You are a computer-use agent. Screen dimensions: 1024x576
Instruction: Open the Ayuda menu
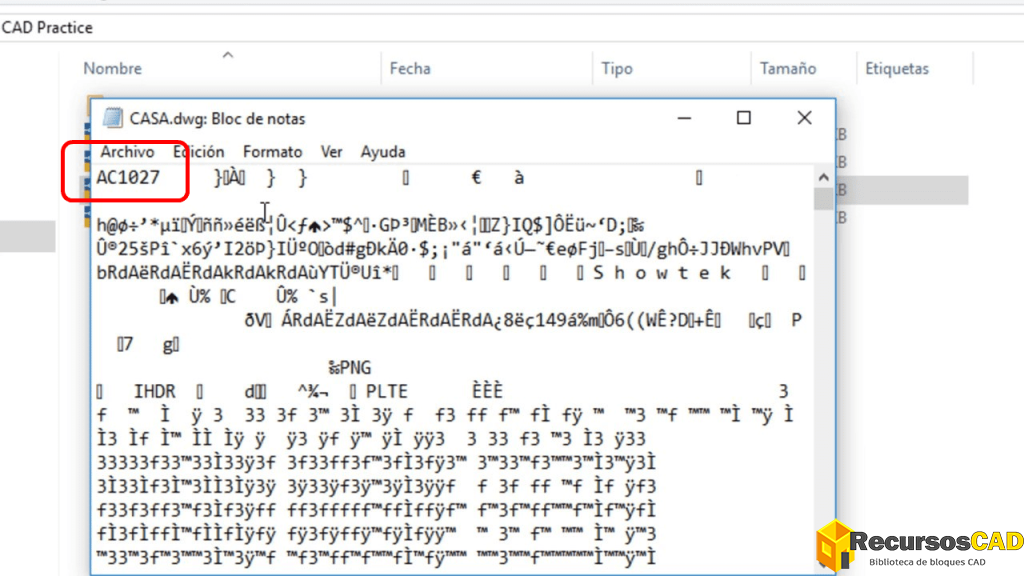[383, 152]
